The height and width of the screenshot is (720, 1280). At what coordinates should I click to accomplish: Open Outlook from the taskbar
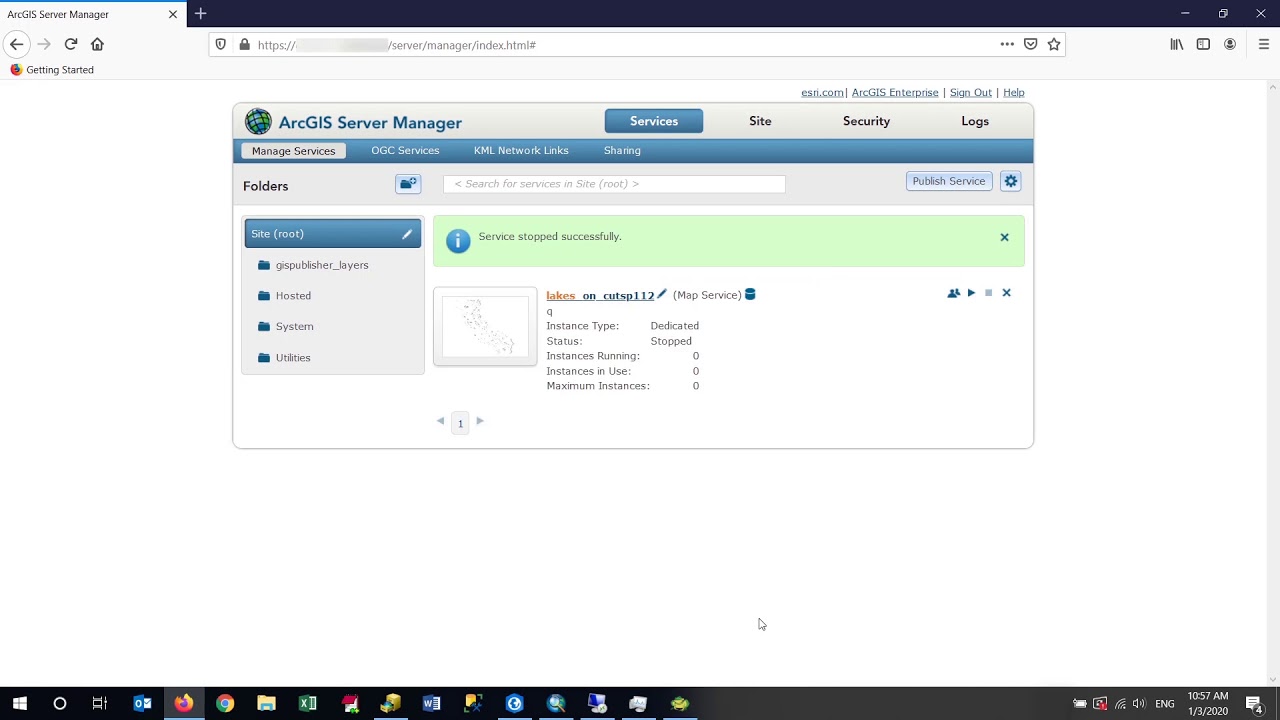[x=142, y=704]
